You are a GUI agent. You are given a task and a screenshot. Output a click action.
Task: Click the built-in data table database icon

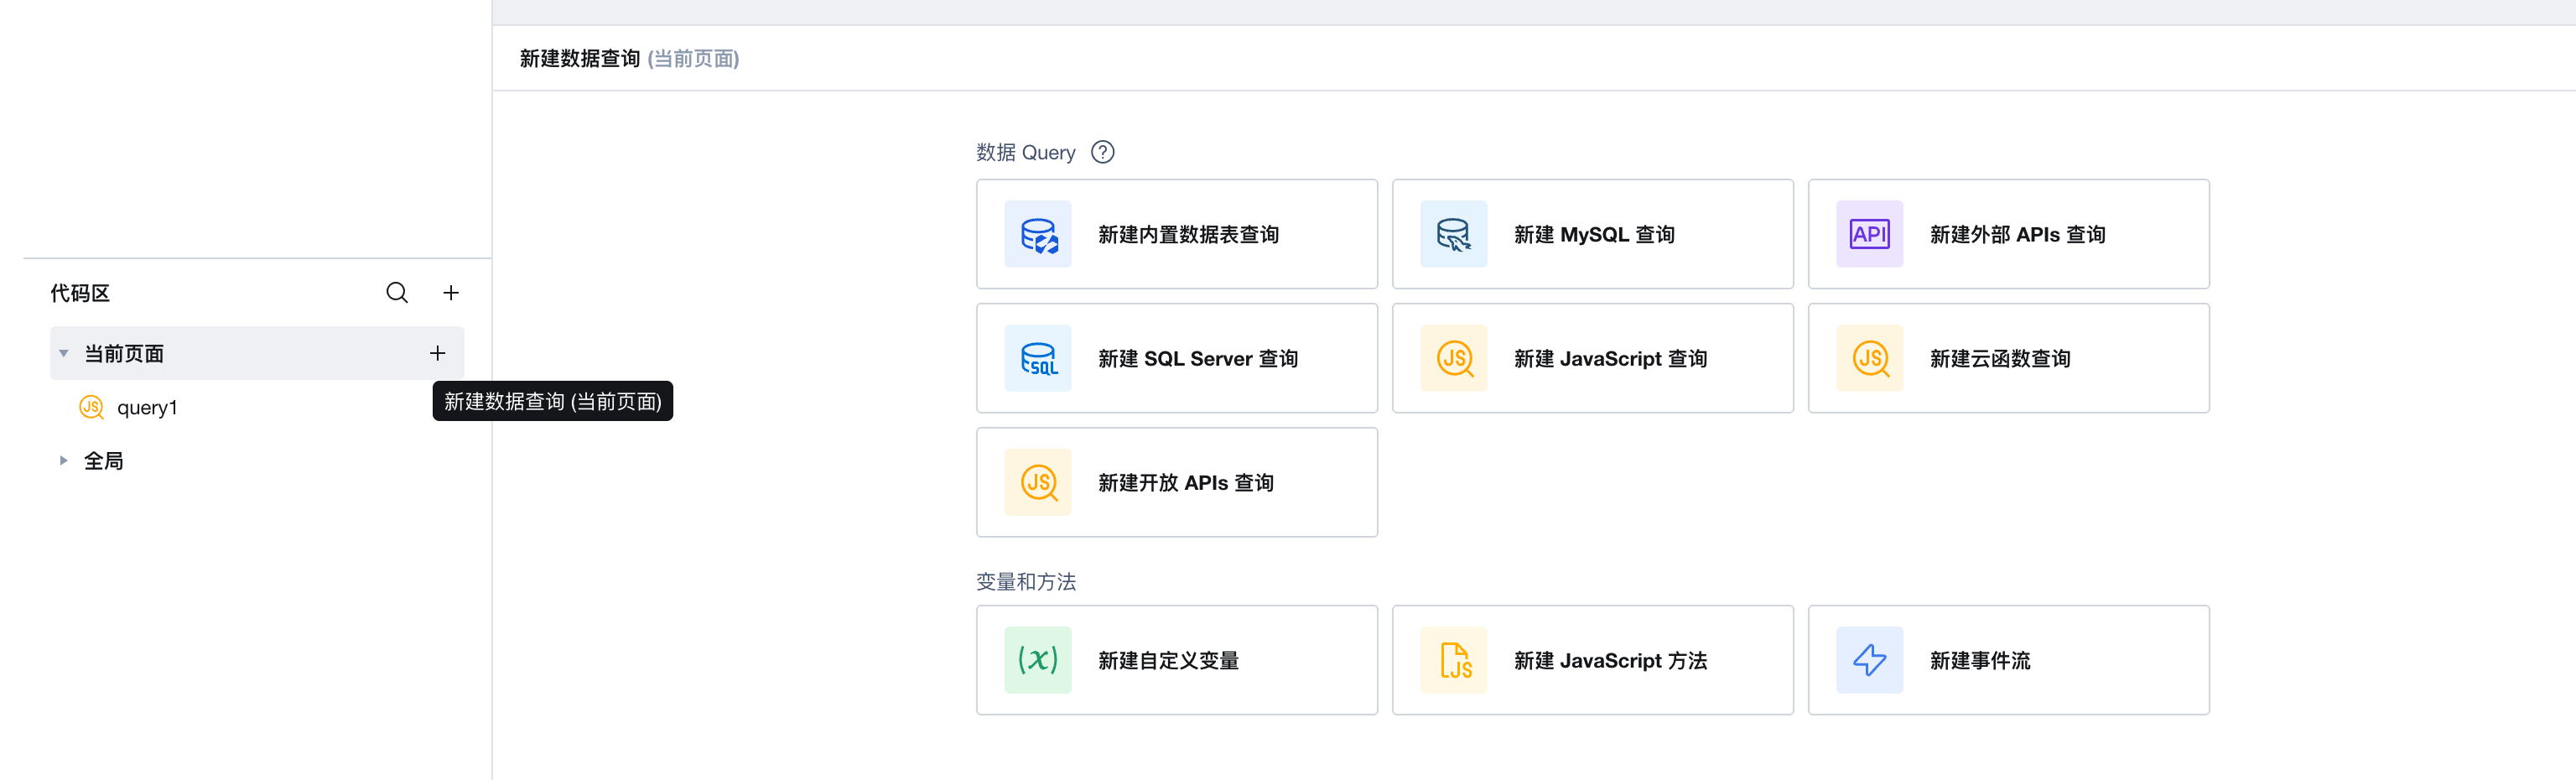pos(1038,235)
